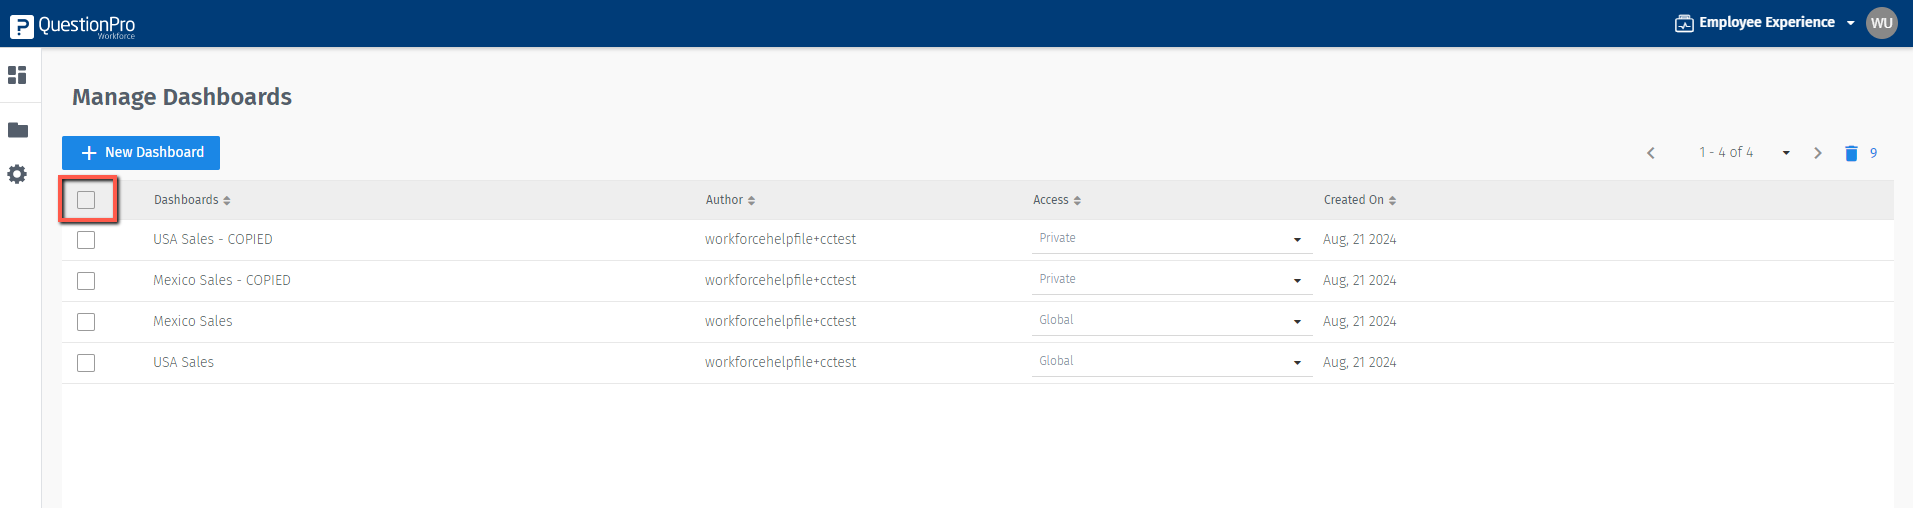Go to next page arrow
Image resolution: width=1913 pixels, height=508 pixels.
[x=1818, y=153]
